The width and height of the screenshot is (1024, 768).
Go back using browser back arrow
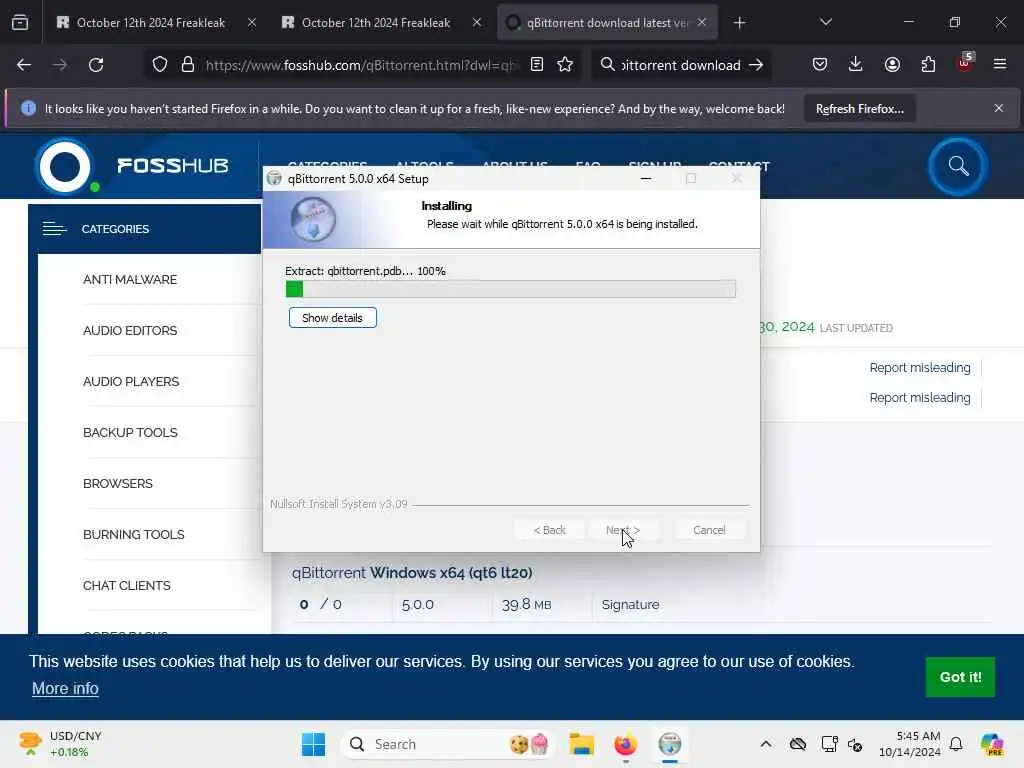point(24,65)
